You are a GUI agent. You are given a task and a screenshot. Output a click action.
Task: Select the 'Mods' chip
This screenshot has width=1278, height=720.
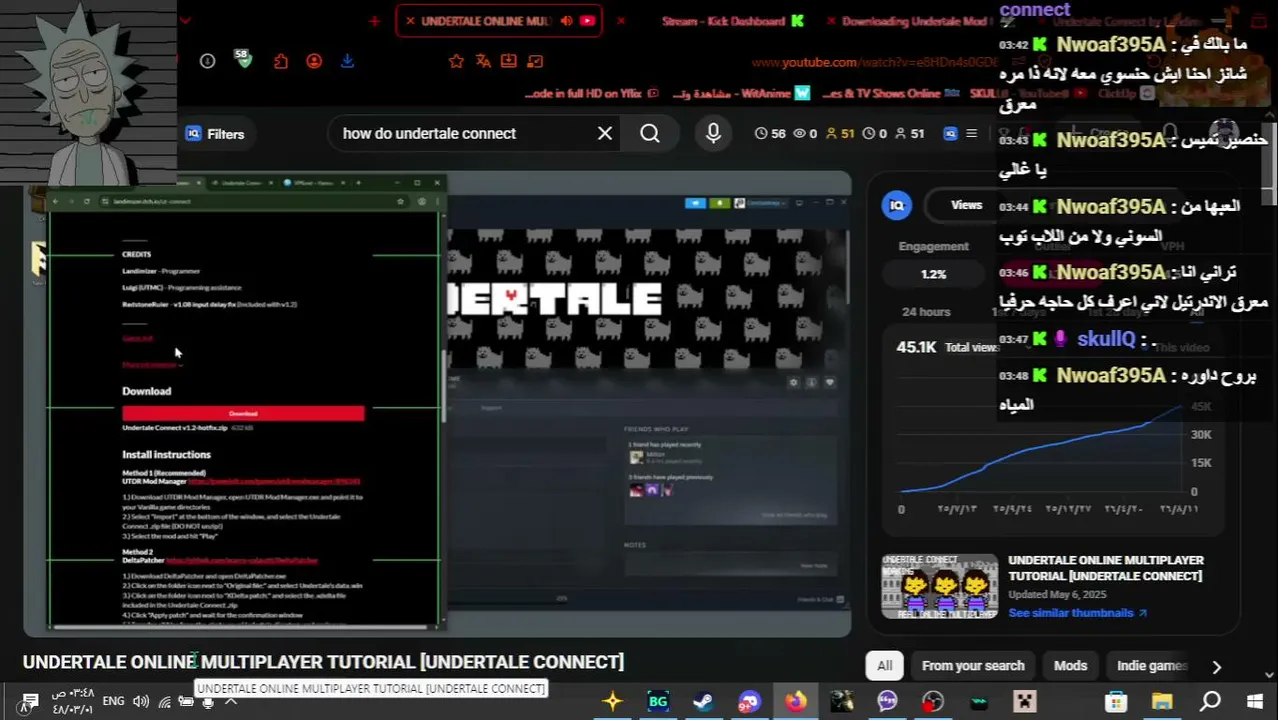tap(1070, 666)
